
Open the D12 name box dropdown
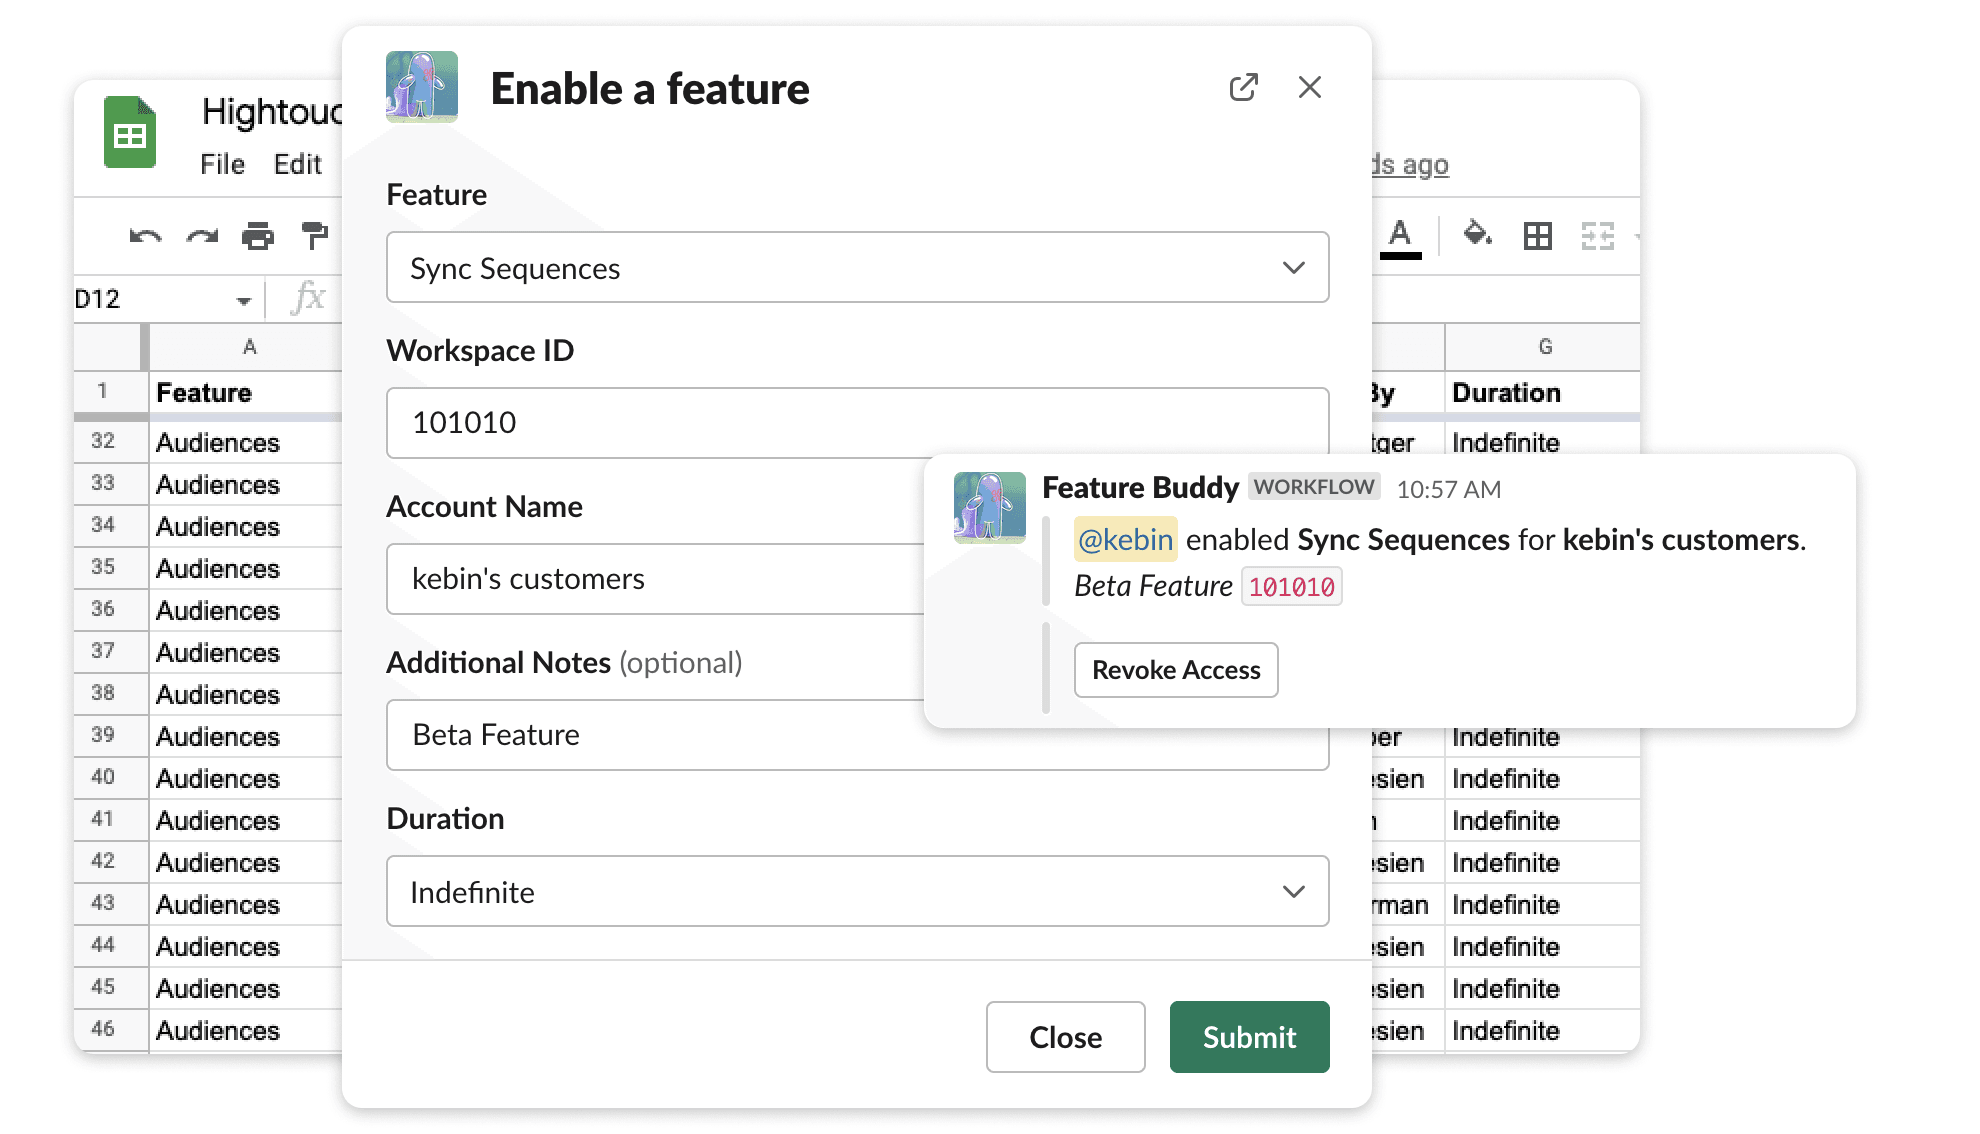click(x=243, y=300)
